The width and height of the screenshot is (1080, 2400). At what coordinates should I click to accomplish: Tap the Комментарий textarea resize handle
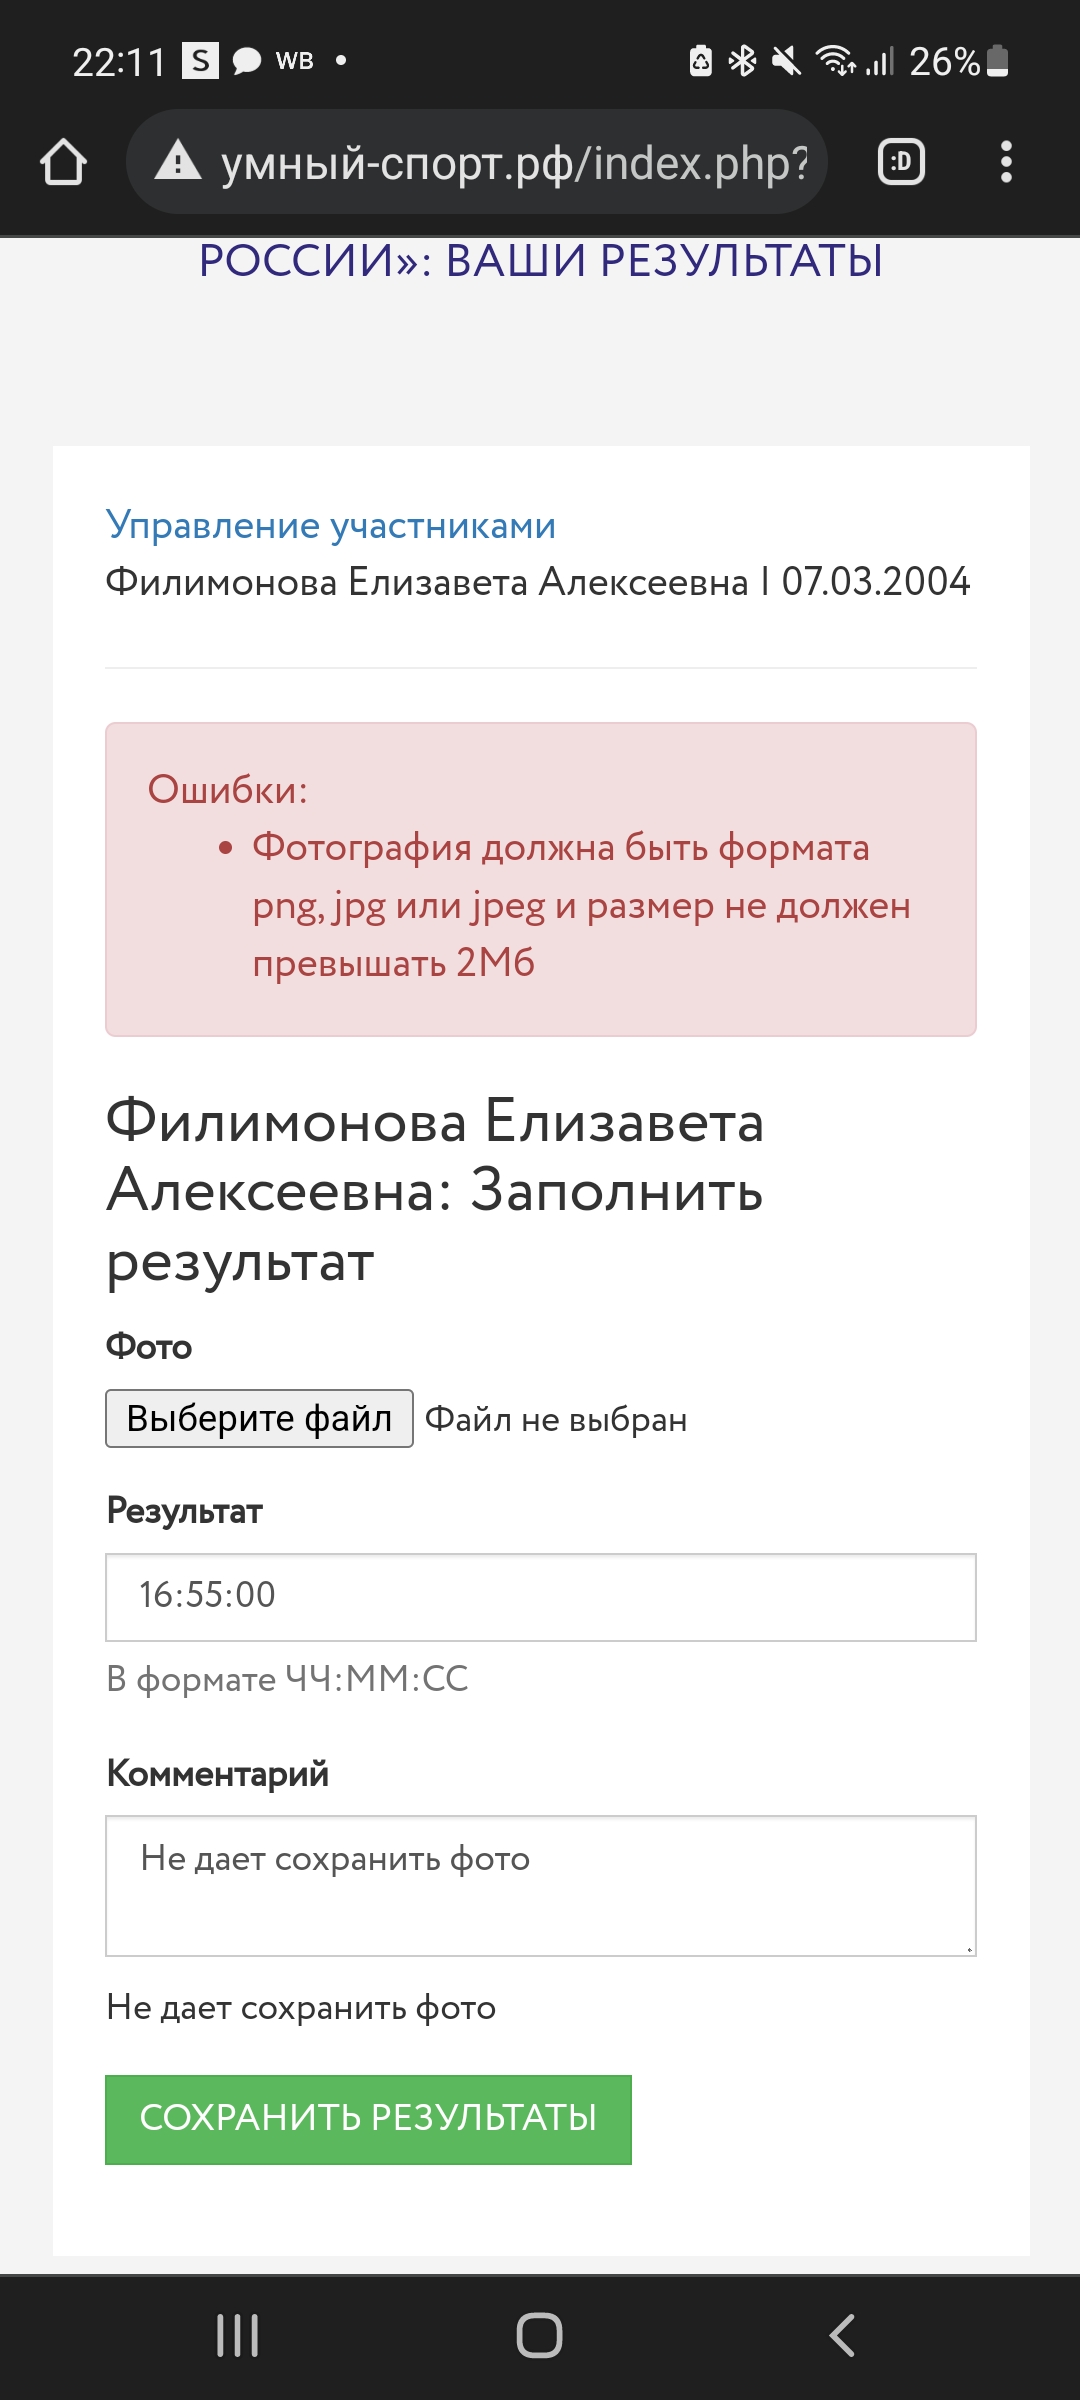click(969, 1949)
